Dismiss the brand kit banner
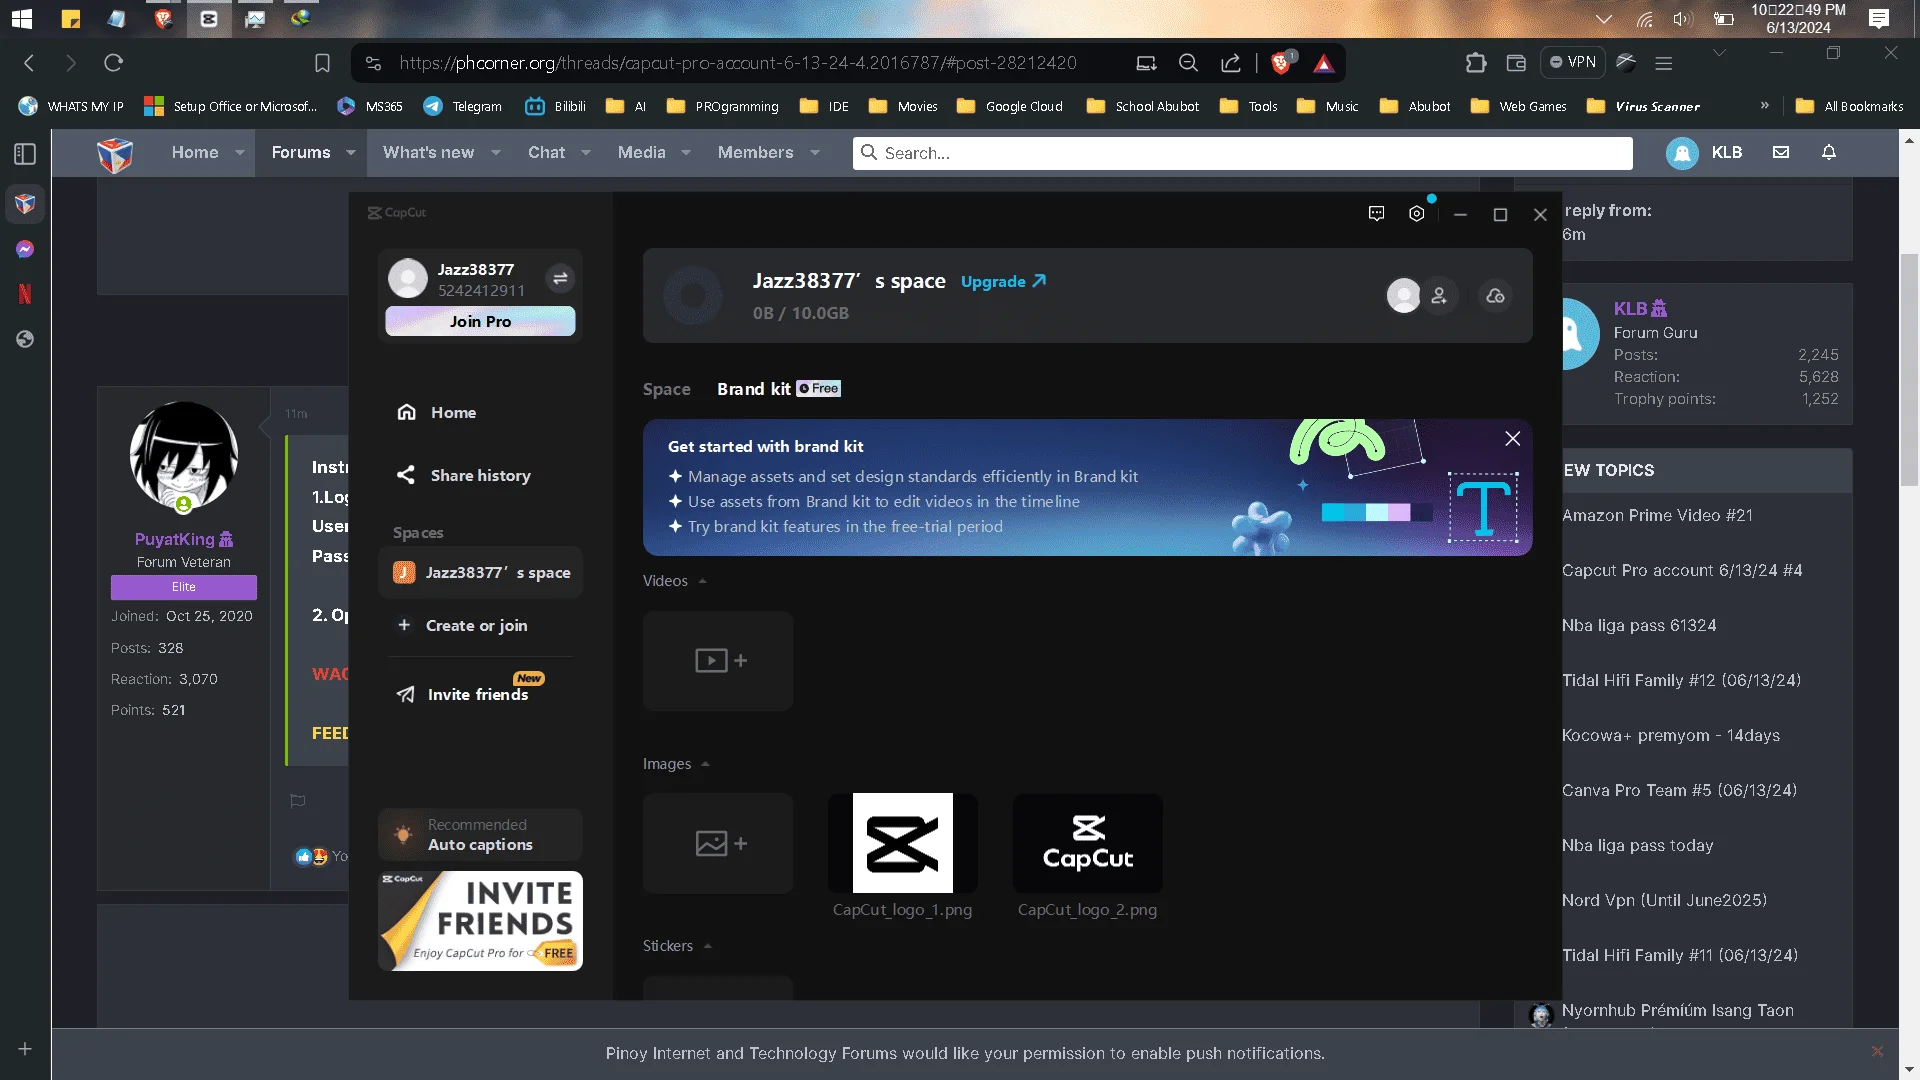The image size is (1920, 1080). click(1512, 439)
